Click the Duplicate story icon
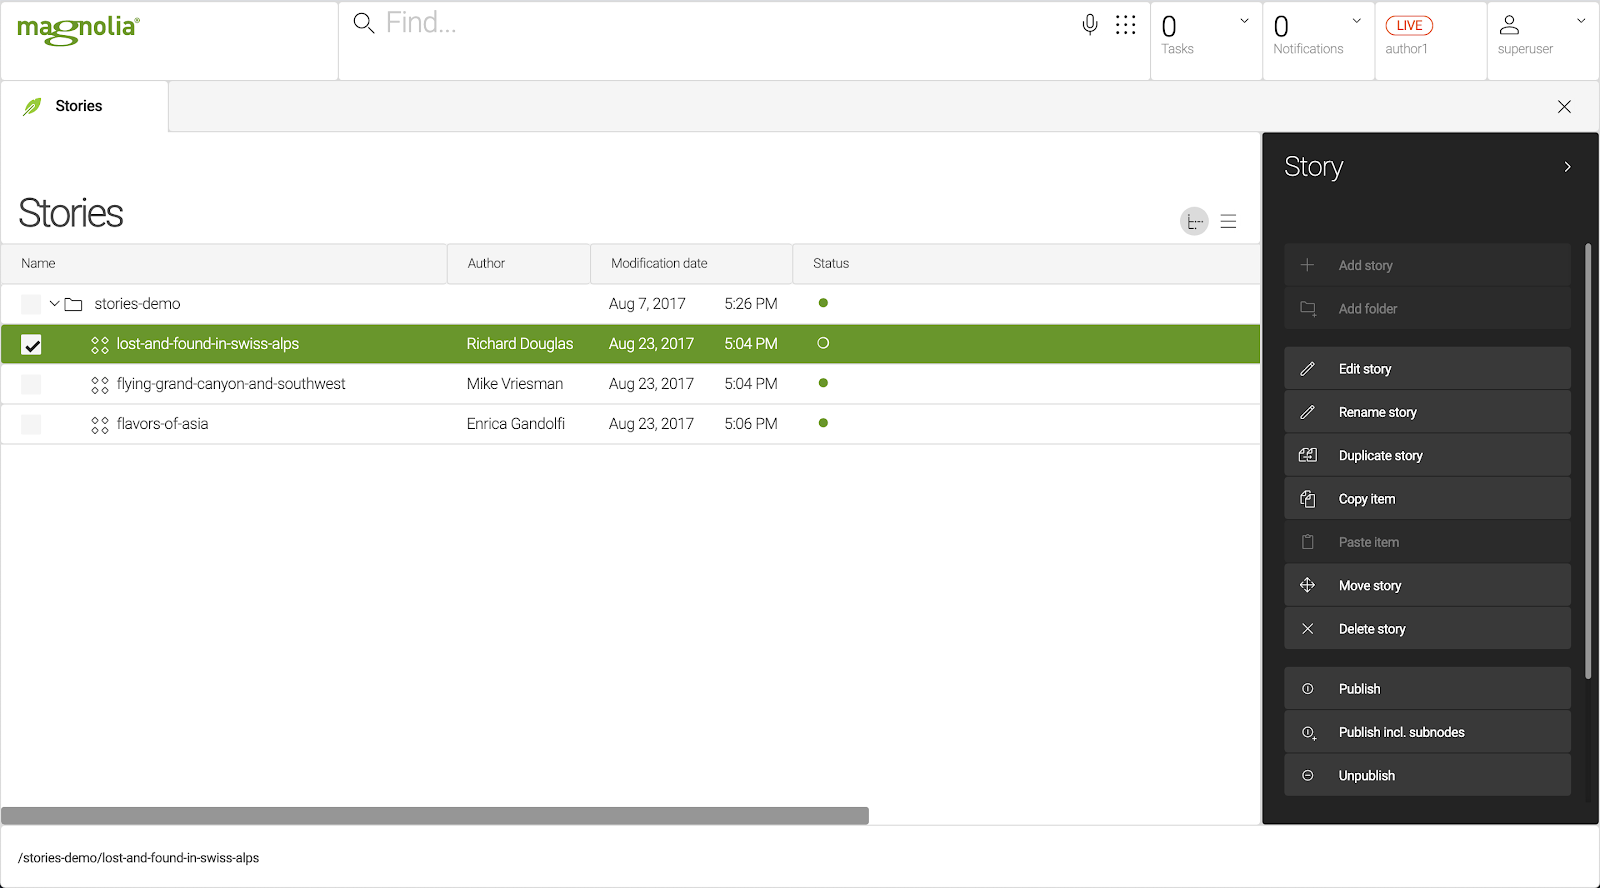The width and height of the screenshot is (1600, 888). 1307,455
